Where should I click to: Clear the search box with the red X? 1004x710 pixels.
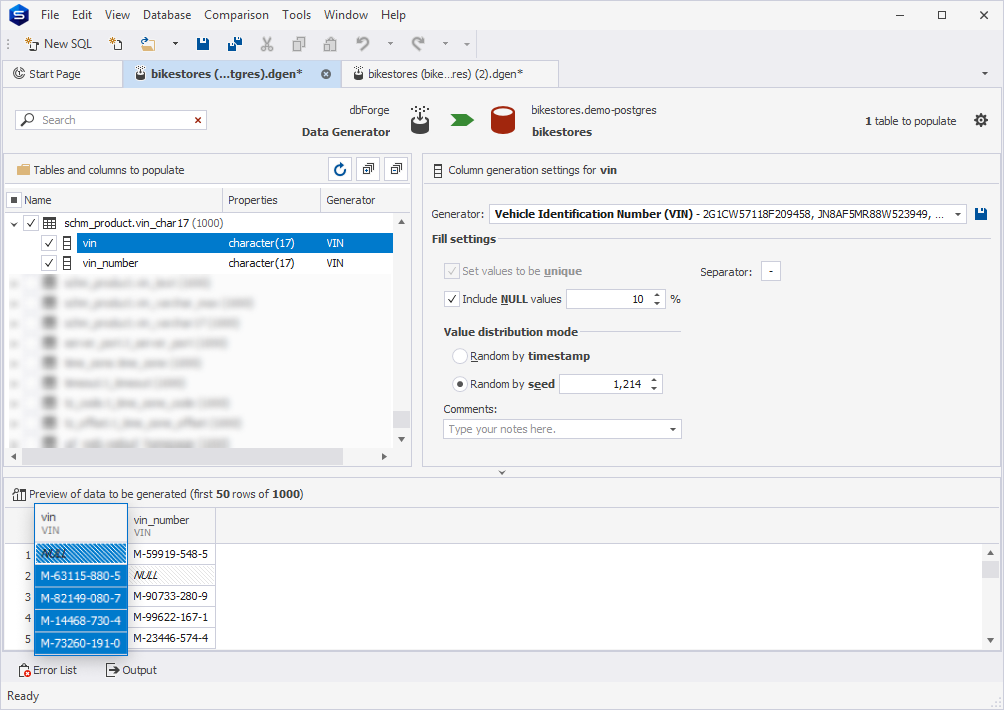(x=198, y=120)
